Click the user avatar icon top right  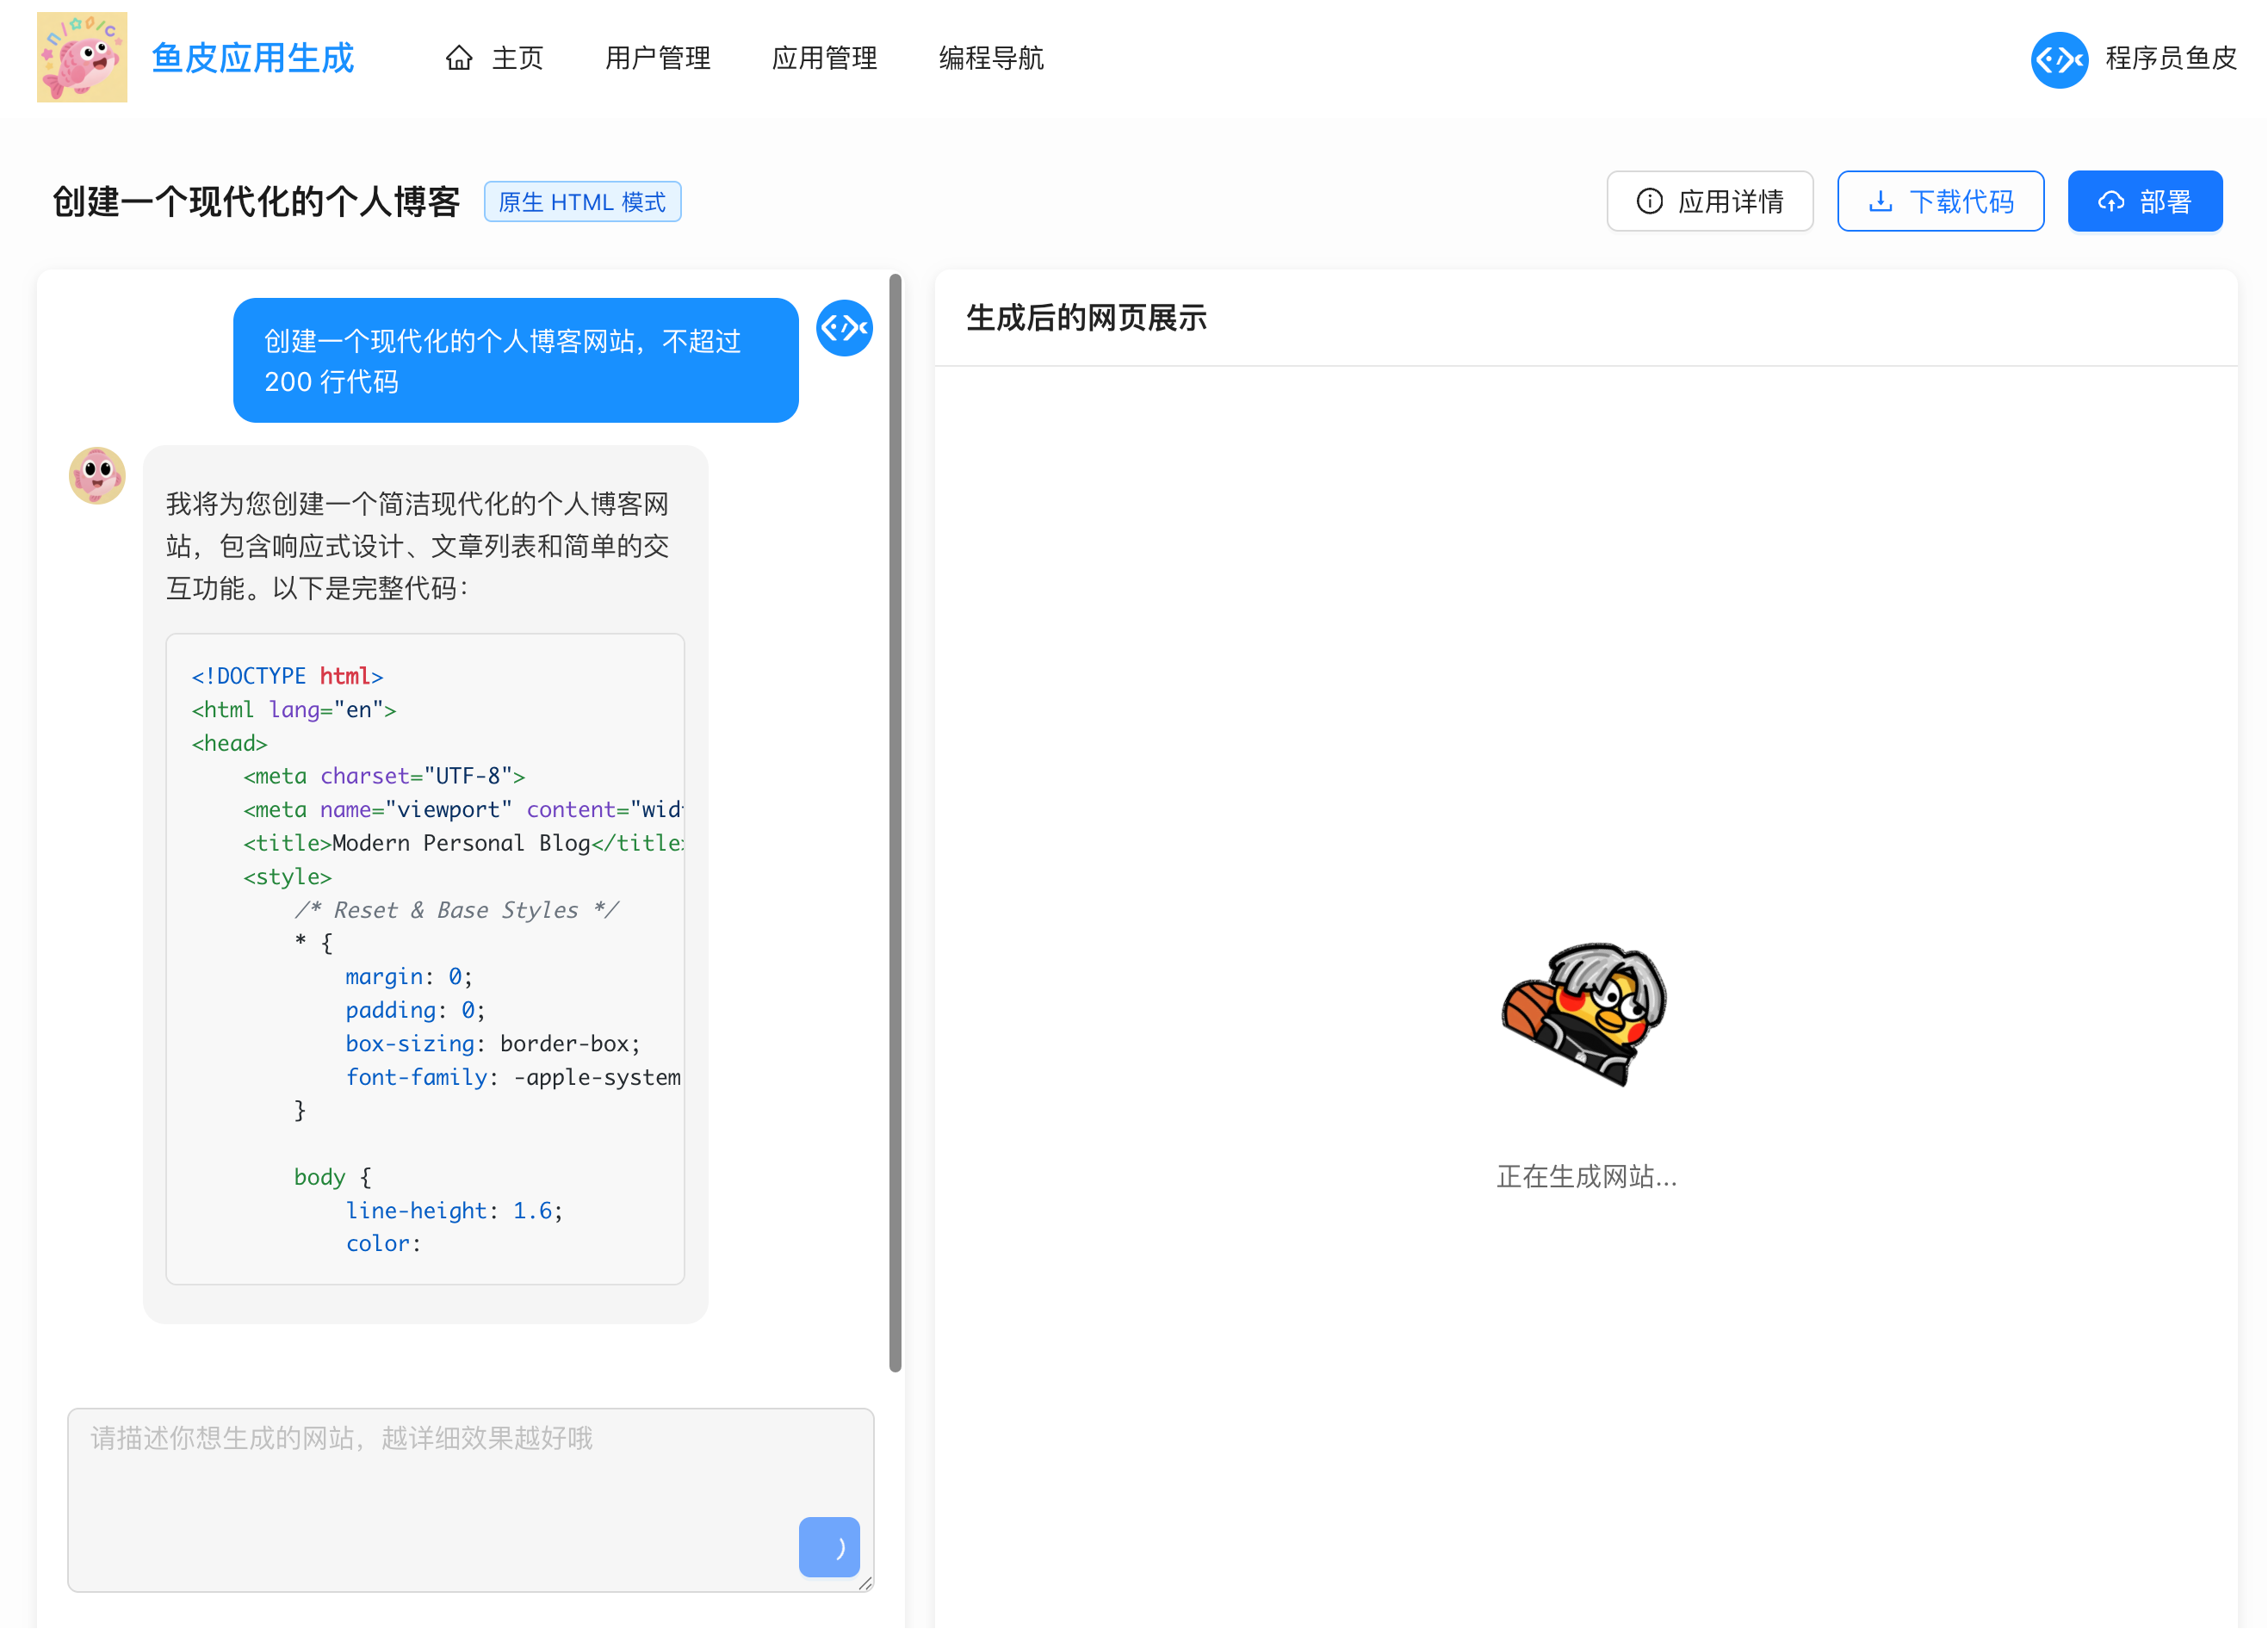click(x=2058, y=59)
